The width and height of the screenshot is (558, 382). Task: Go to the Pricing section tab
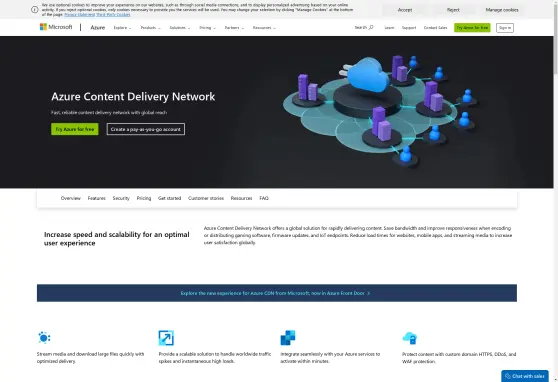coord(144,198)
